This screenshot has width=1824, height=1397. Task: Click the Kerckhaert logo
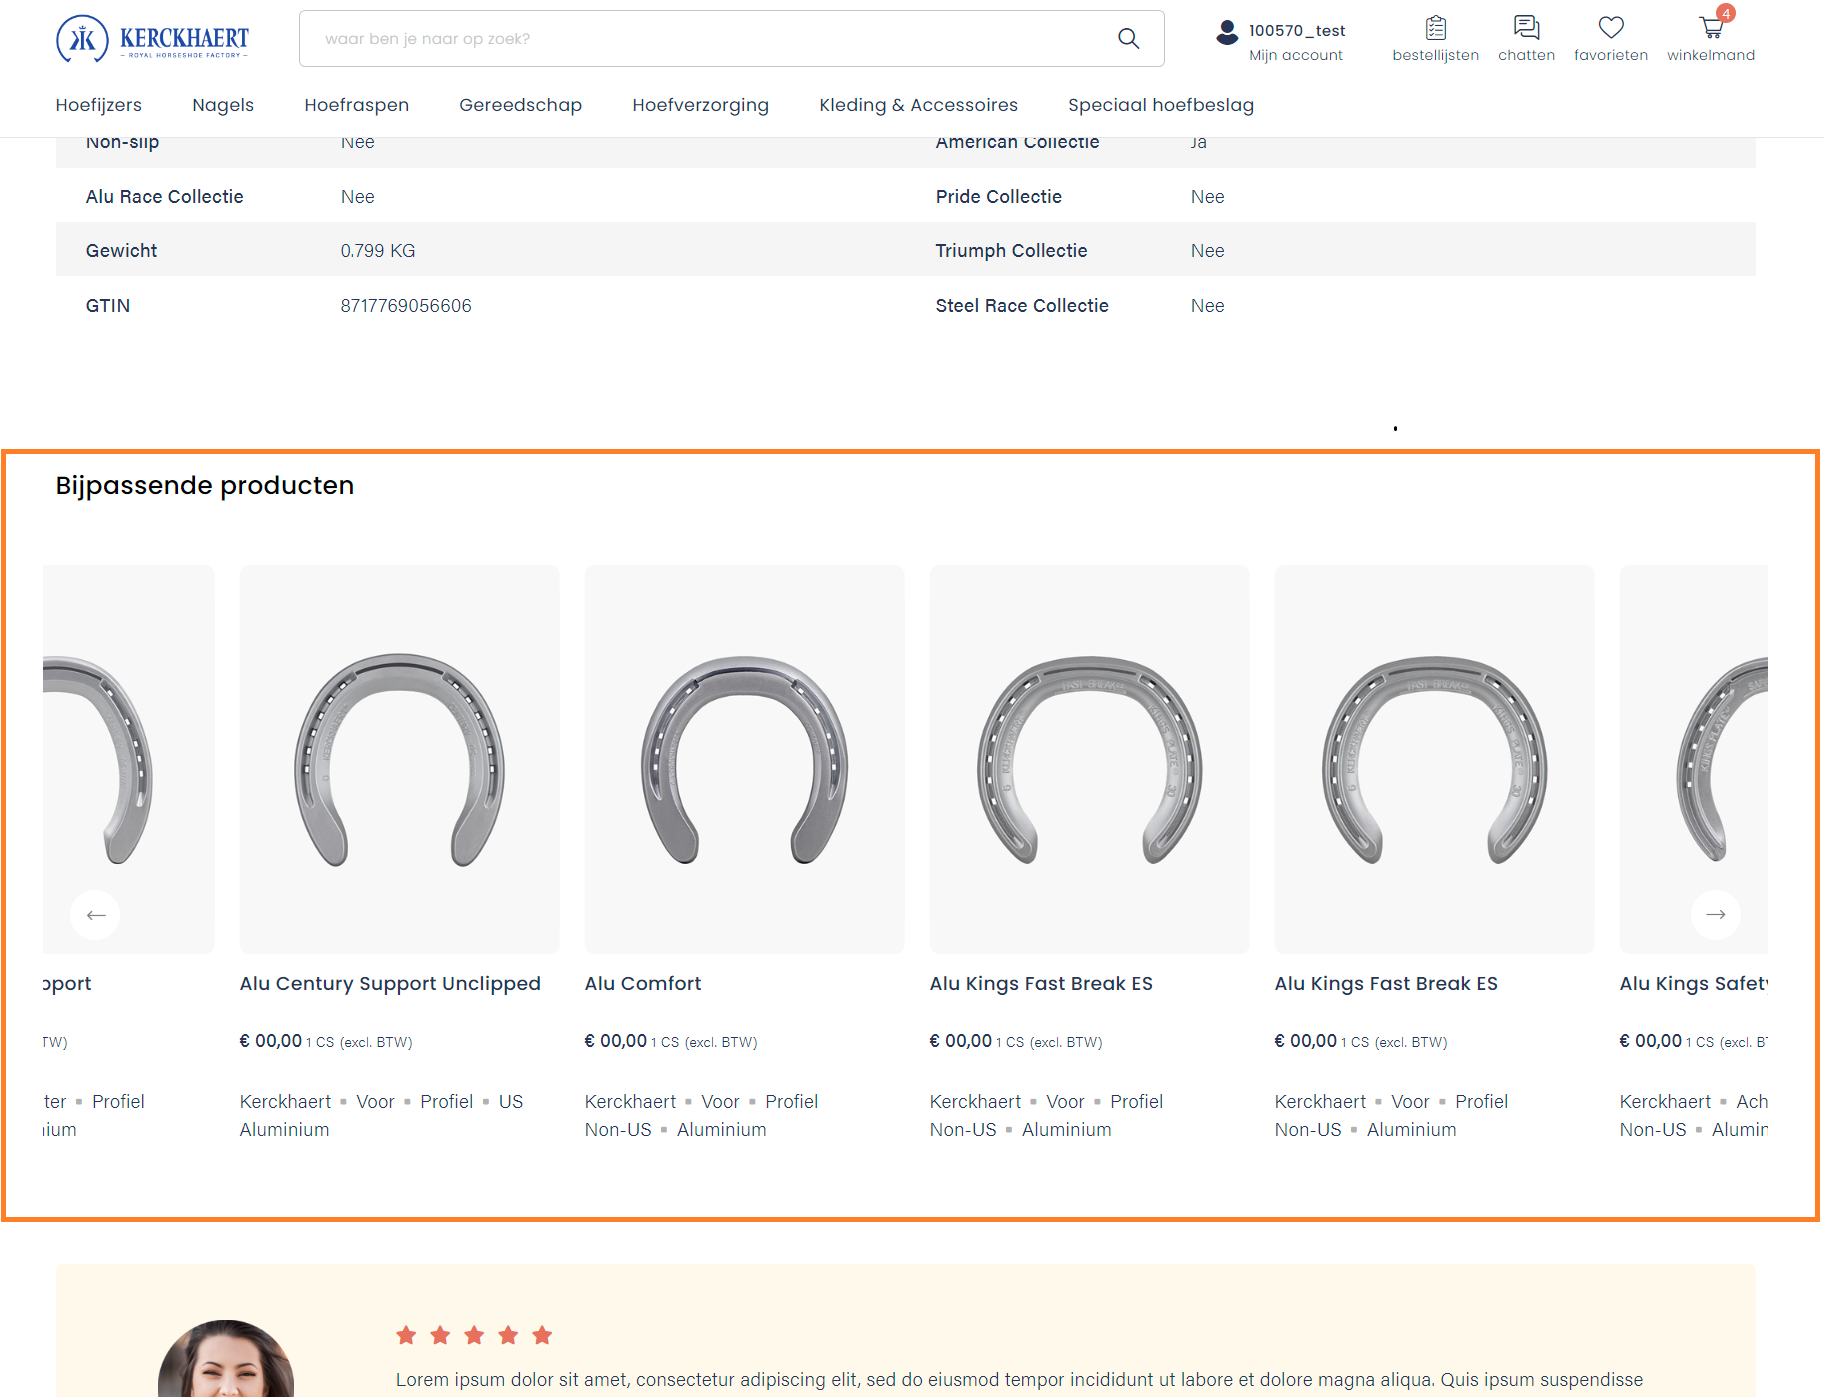coord(152,39)
